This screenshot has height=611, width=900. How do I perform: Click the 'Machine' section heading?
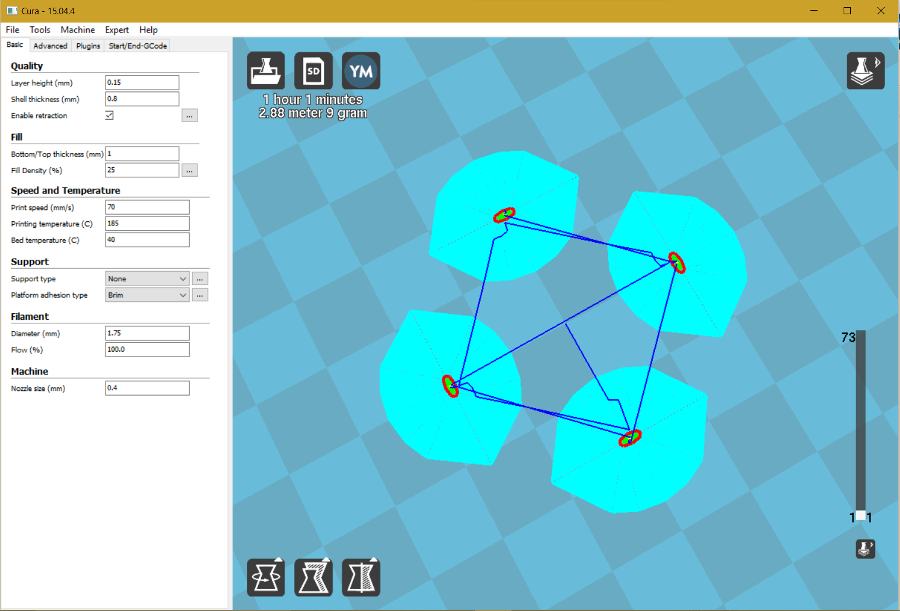tap(29, 372)
